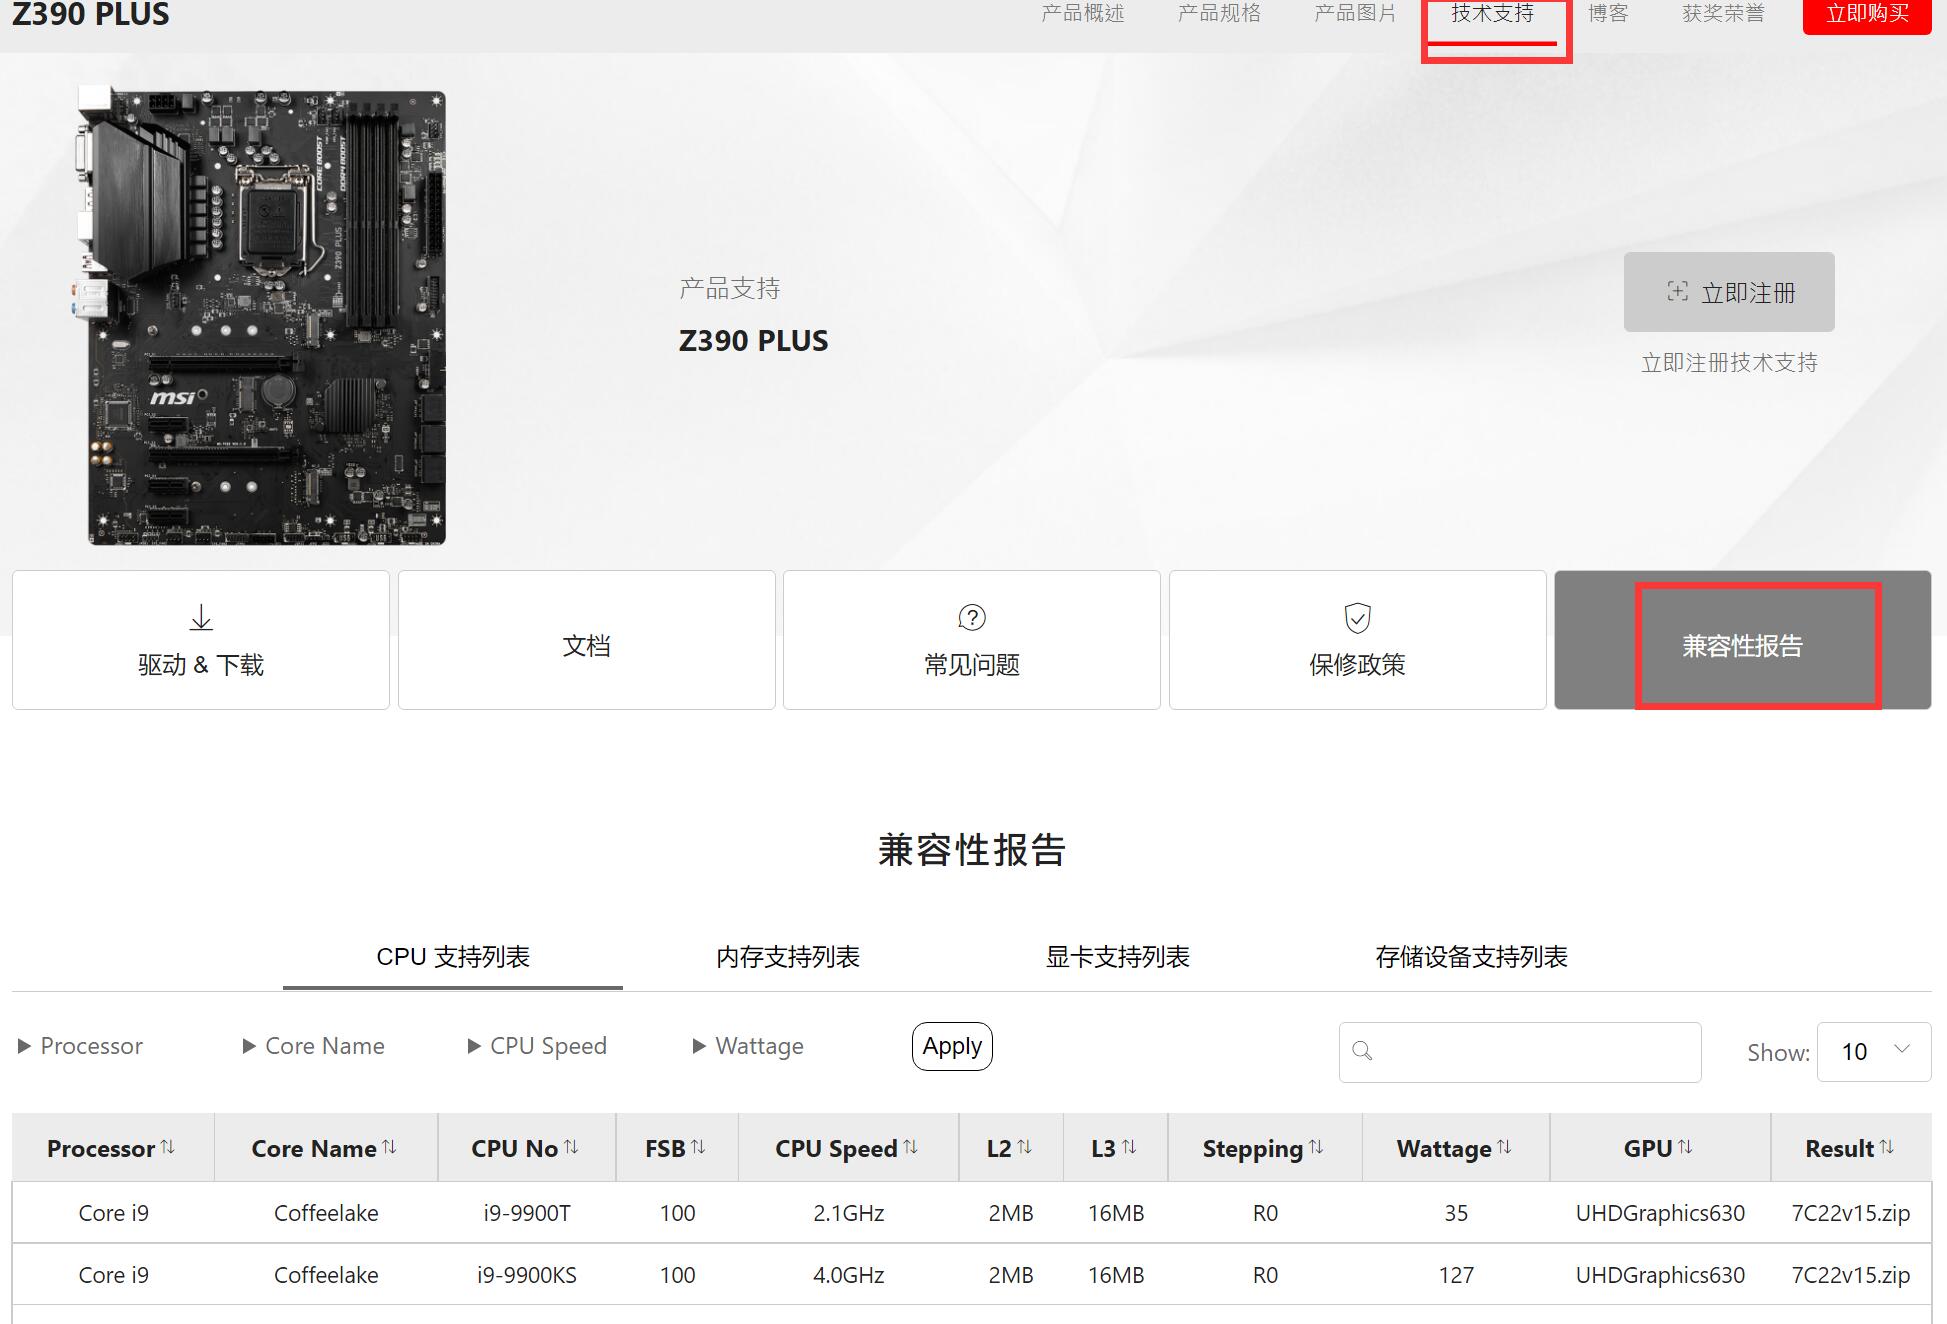Sort table by GPU column arrows
1947x1324 pixels.
tap(1685, 1147)
